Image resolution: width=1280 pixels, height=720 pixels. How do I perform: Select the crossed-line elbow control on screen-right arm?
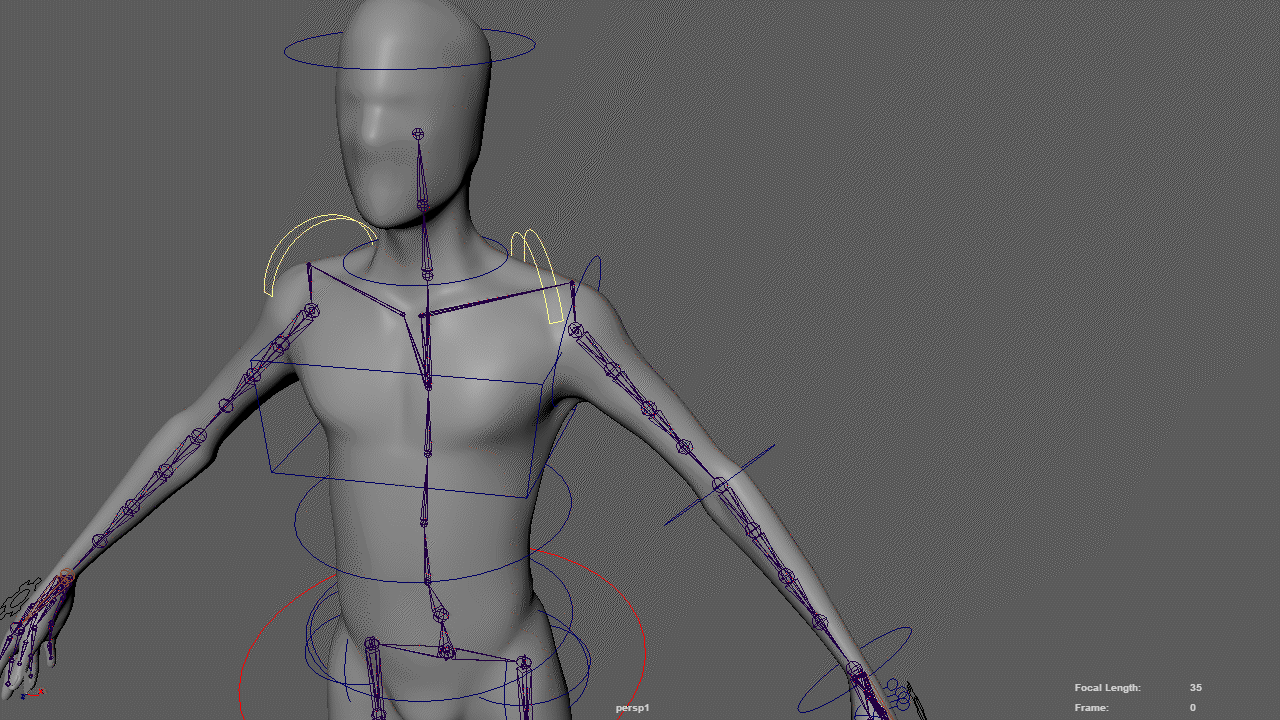[720, 485]
